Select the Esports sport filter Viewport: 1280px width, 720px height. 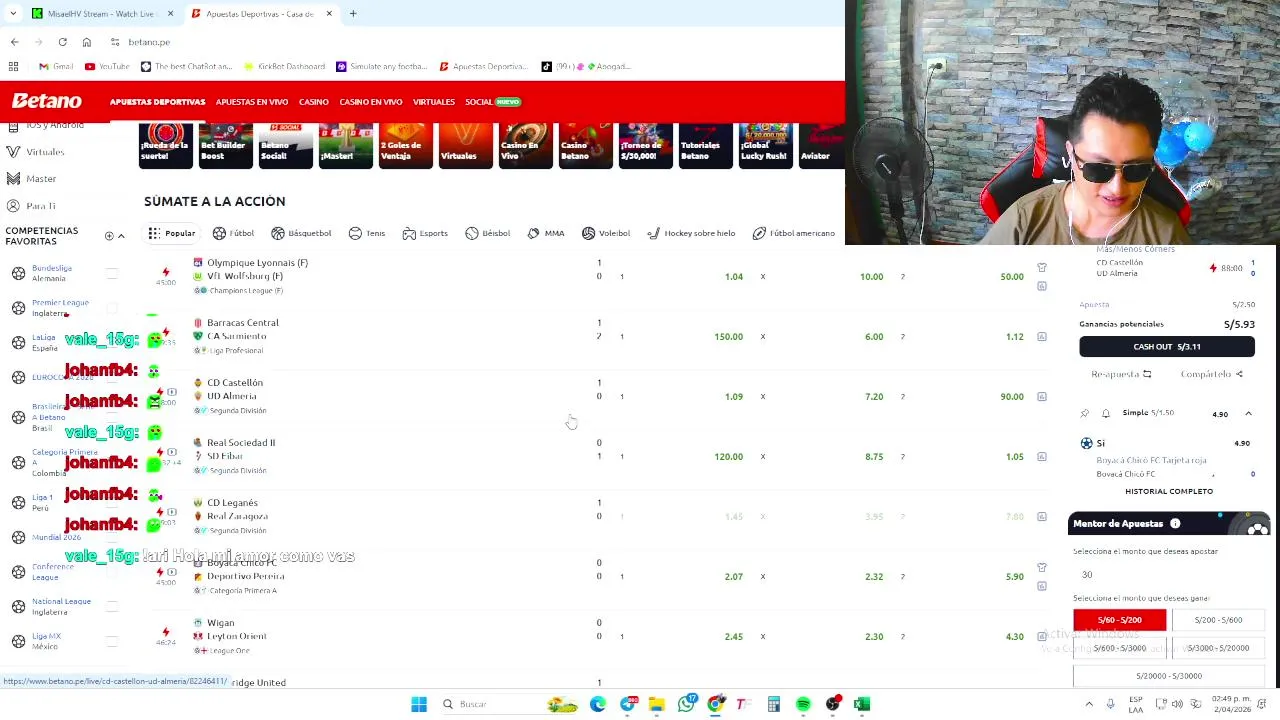click(x=425, y=233)
